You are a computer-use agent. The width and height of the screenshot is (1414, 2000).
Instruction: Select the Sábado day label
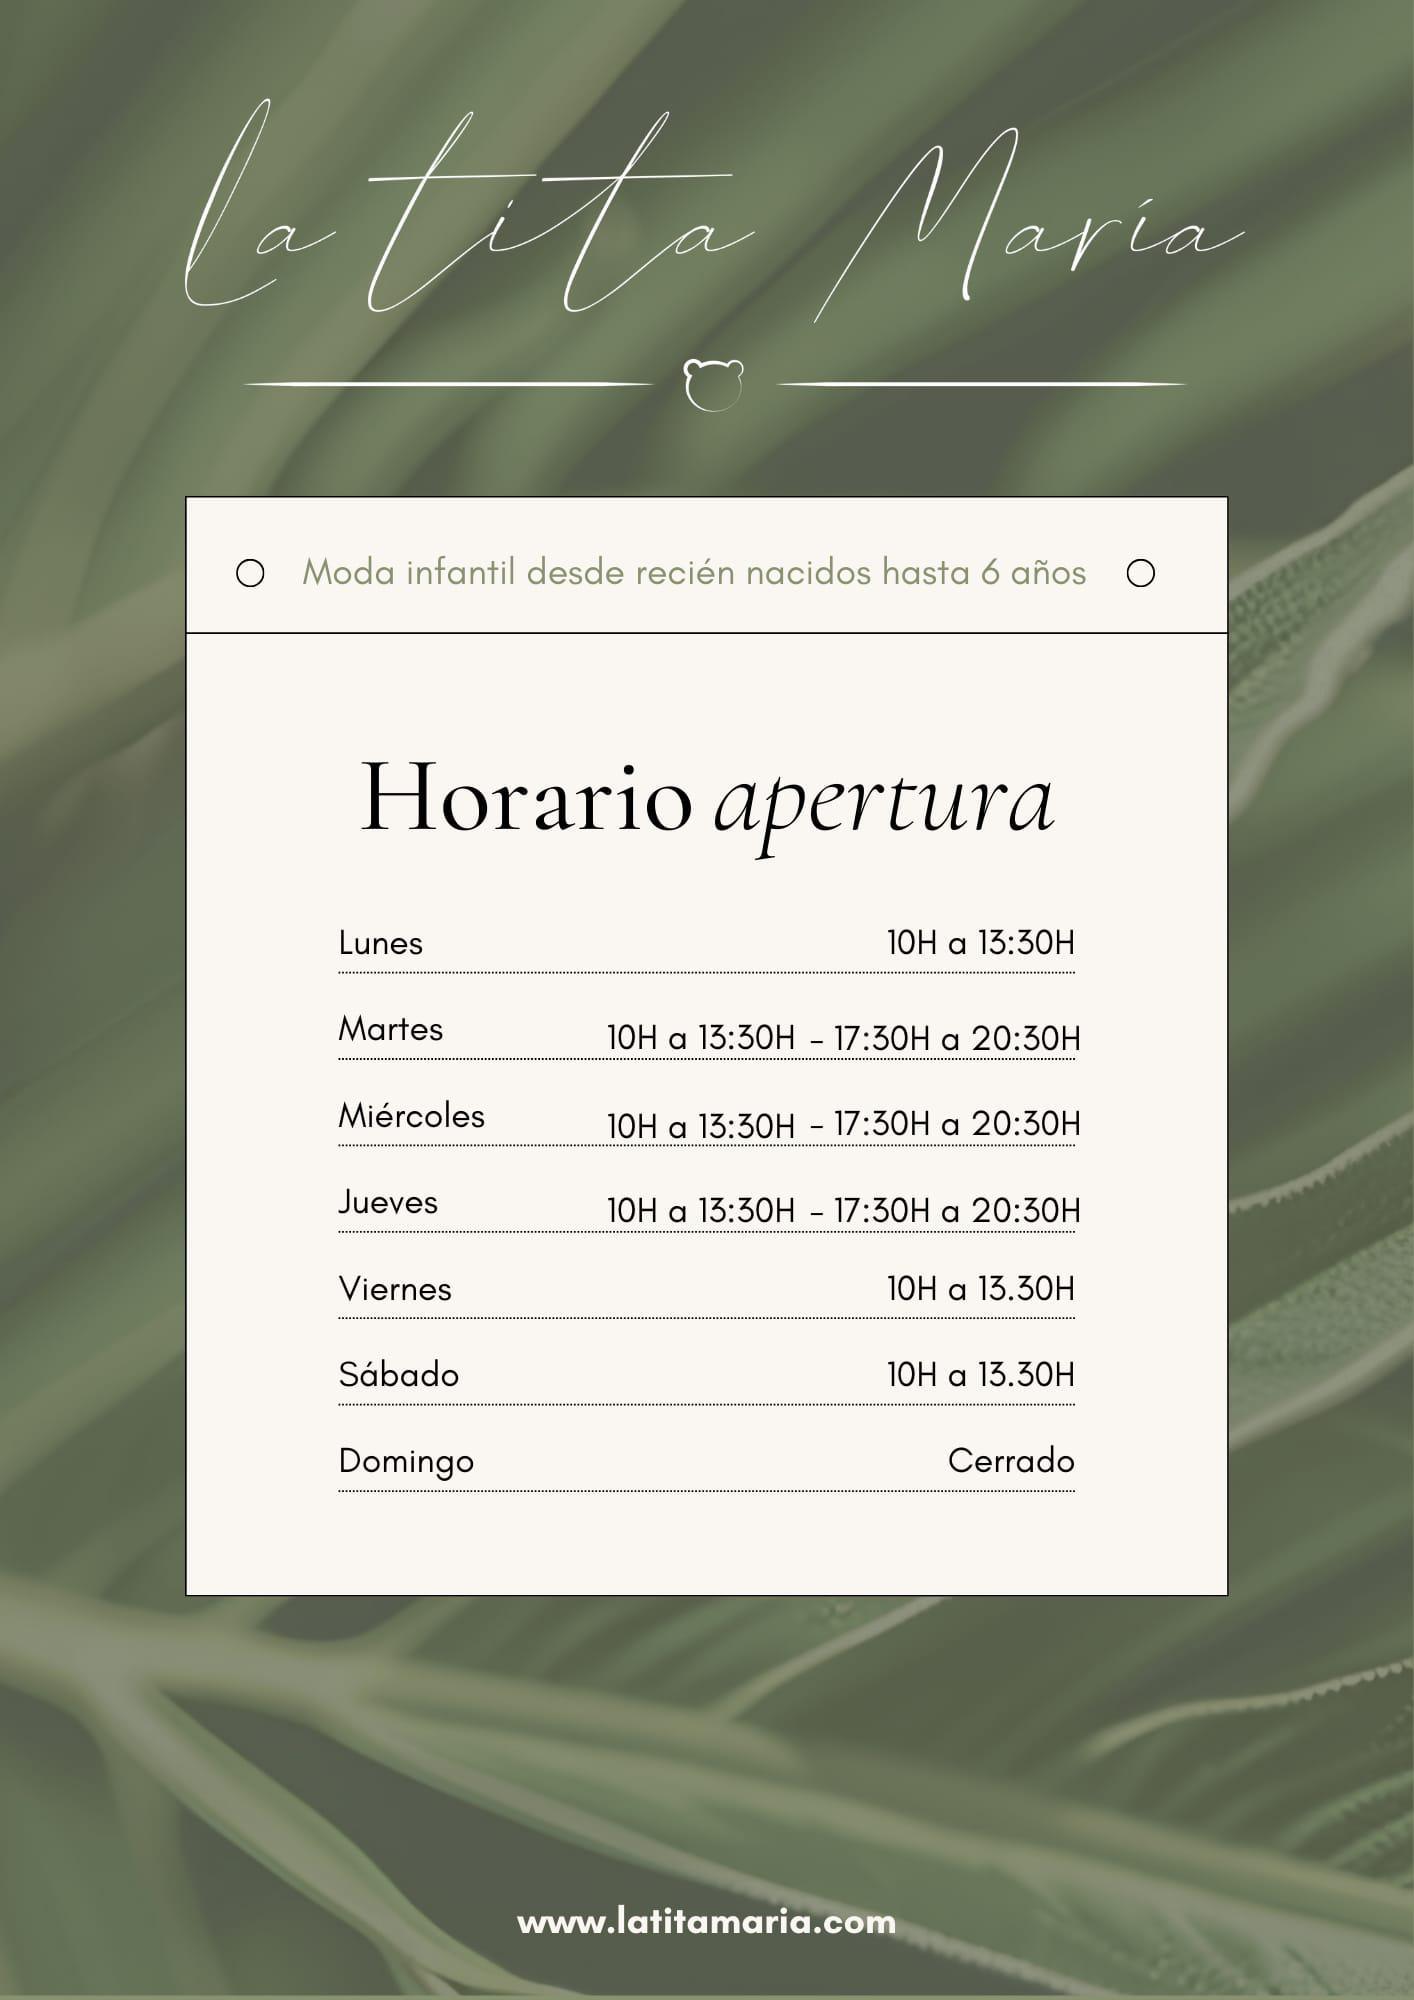[x=399, y=1375]
